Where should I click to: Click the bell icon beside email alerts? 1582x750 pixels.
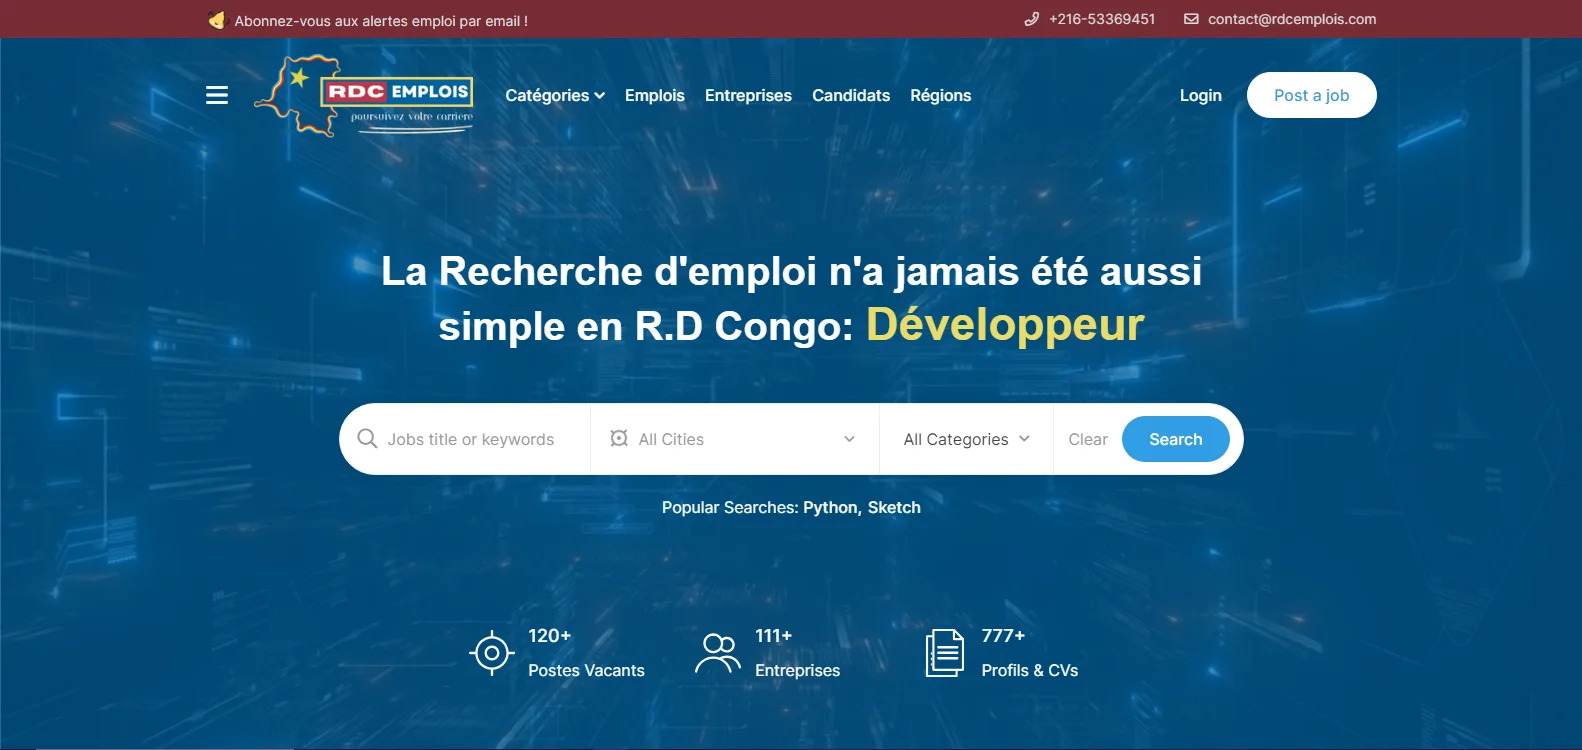[x=216, y=20]
